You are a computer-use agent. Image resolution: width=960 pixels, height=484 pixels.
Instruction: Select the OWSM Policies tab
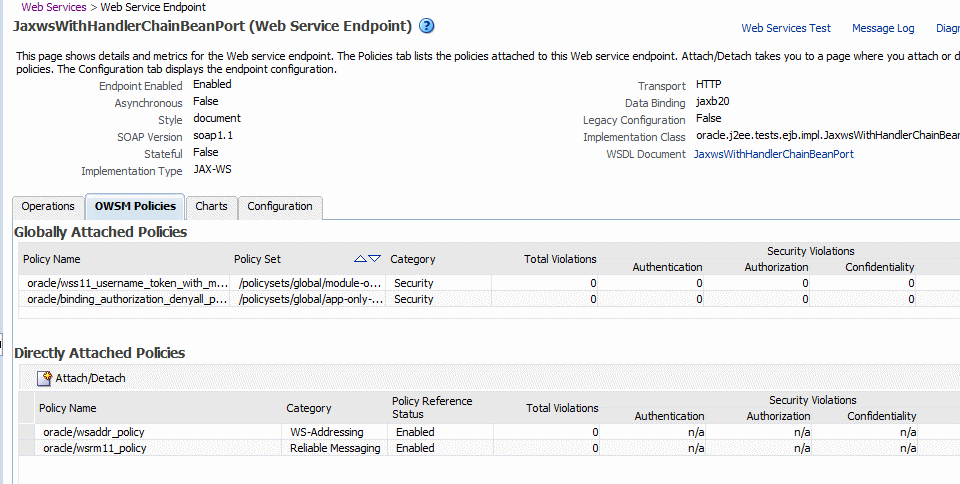coord(135,206)
